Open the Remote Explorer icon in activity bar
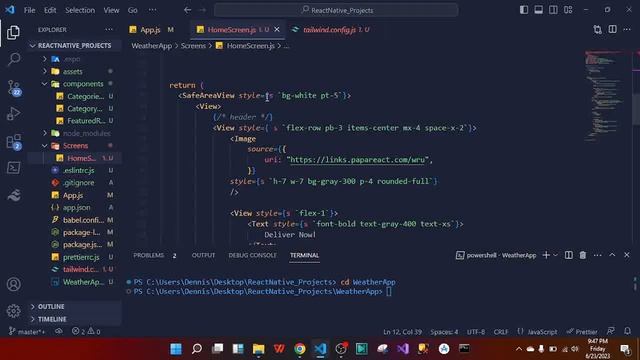The width and height of the screenshot is (640, 360). (13, 168)
